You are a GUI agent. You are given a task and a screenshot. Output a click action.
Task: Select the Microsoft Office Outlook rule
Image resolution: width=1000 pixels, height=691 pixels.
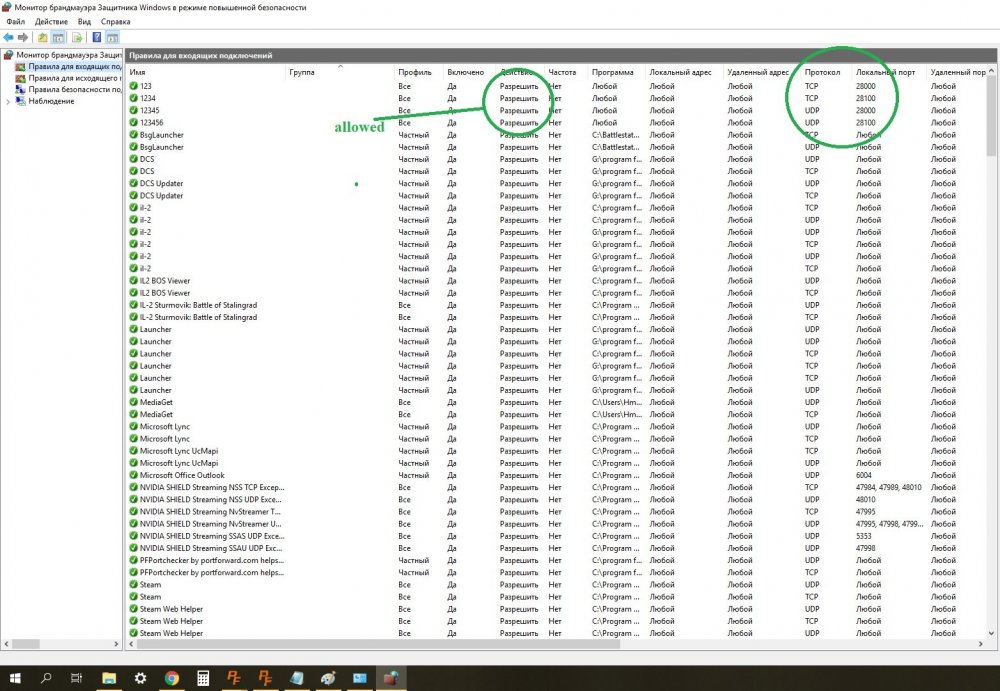[182, 475]
